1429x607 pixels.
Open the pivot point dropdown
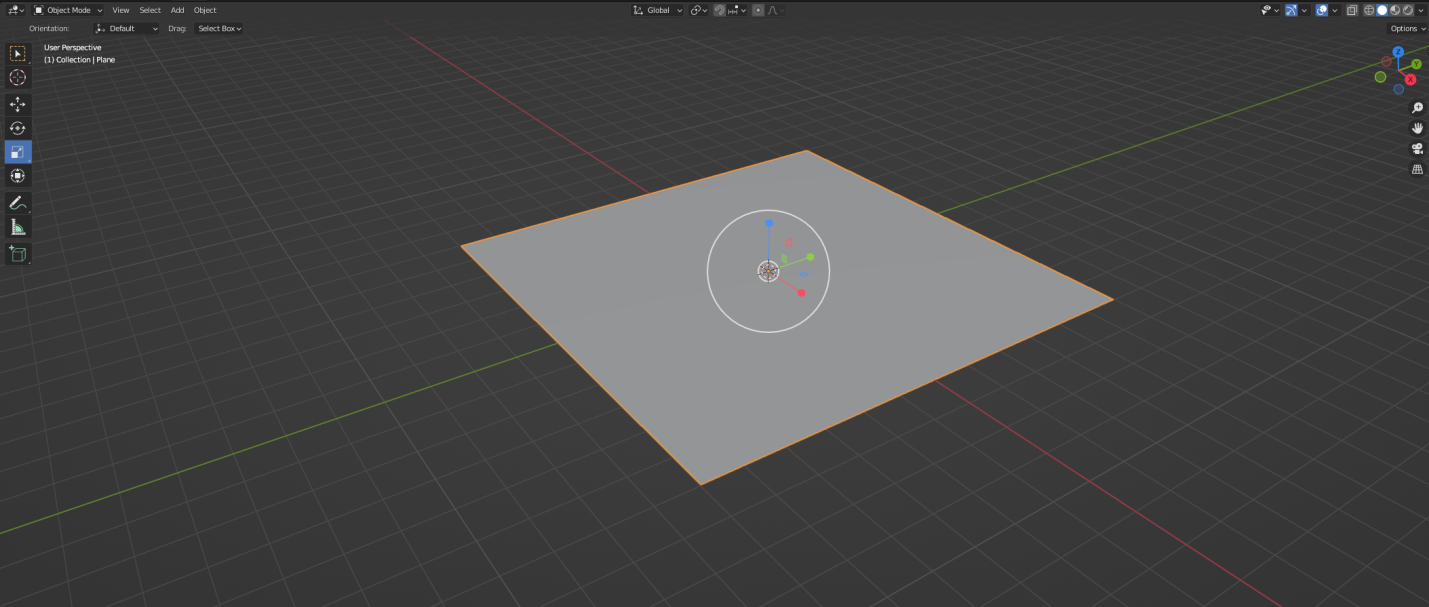coord(699,10)
